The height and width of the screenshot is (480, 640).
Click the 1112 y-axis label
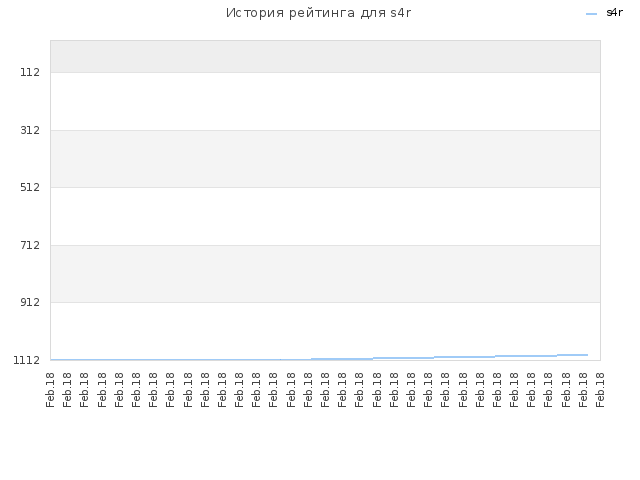click(x=27, y=360)
